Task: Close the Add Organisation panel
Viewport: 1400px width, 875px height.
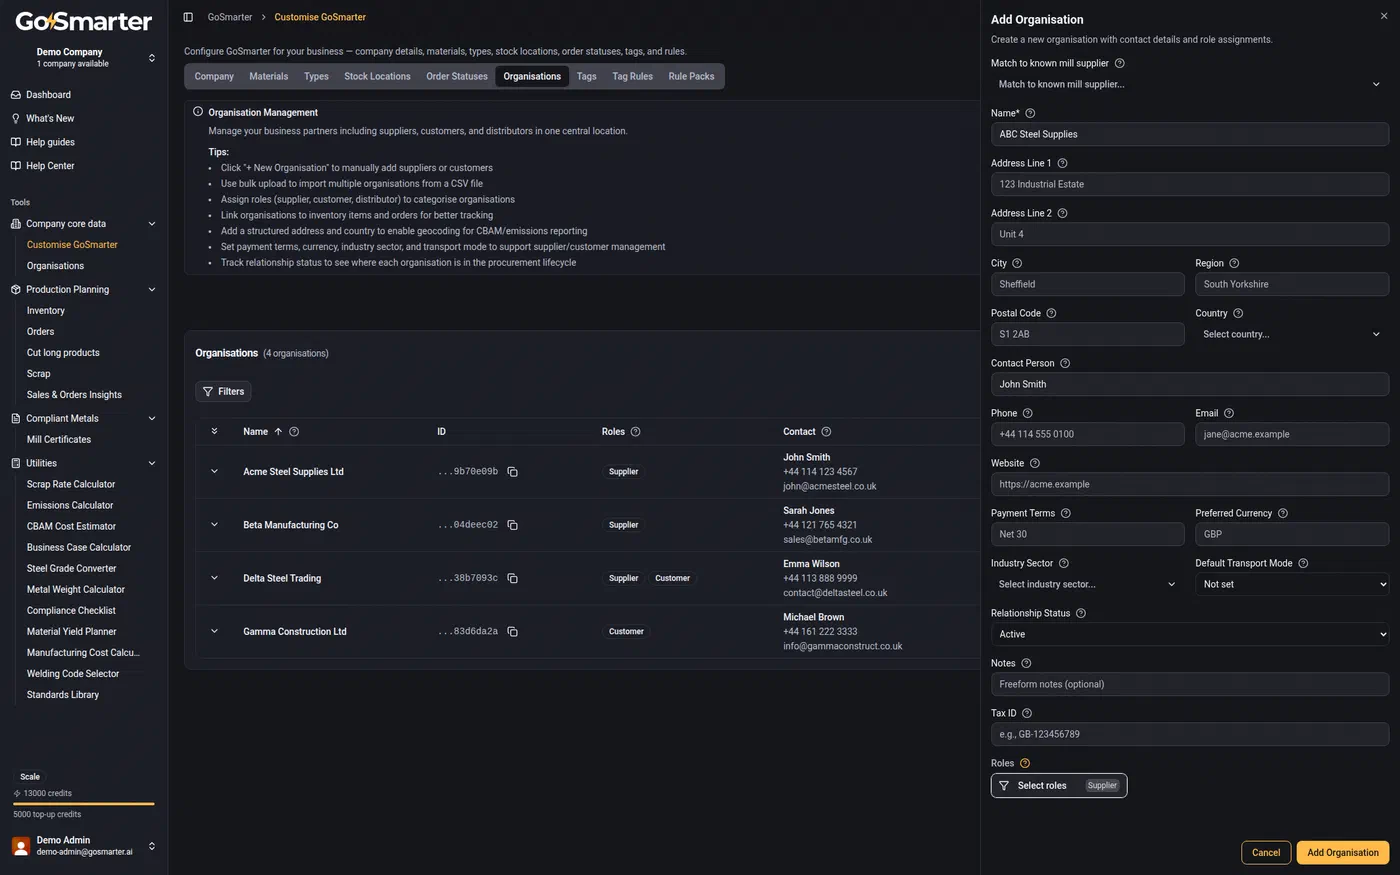Action: pos(1384,16)
